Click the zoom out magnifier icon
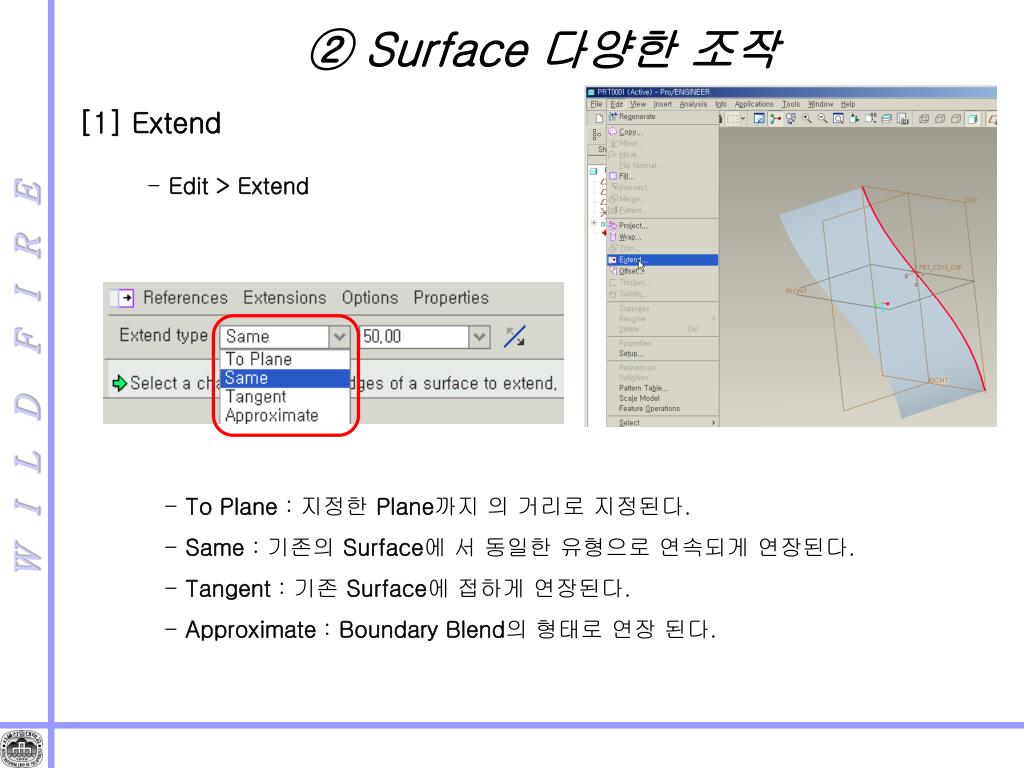Viewport: 1024px width, 768px height. (x=823, y=118)
